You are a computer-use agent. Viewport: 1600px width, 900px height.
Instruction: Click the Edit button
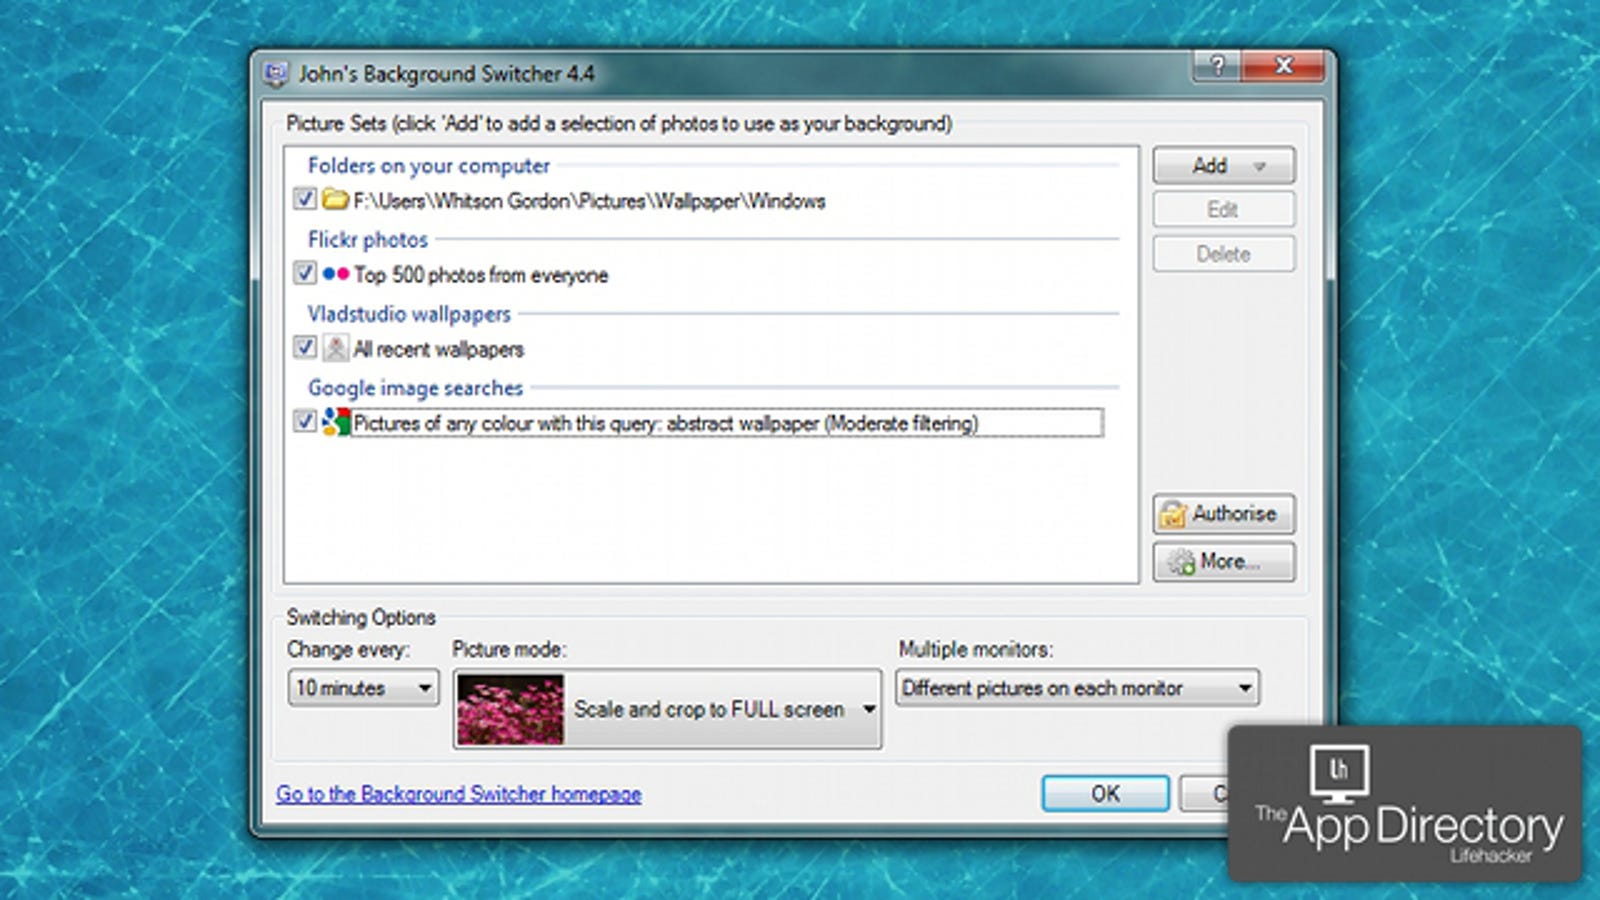(1224, 209)
